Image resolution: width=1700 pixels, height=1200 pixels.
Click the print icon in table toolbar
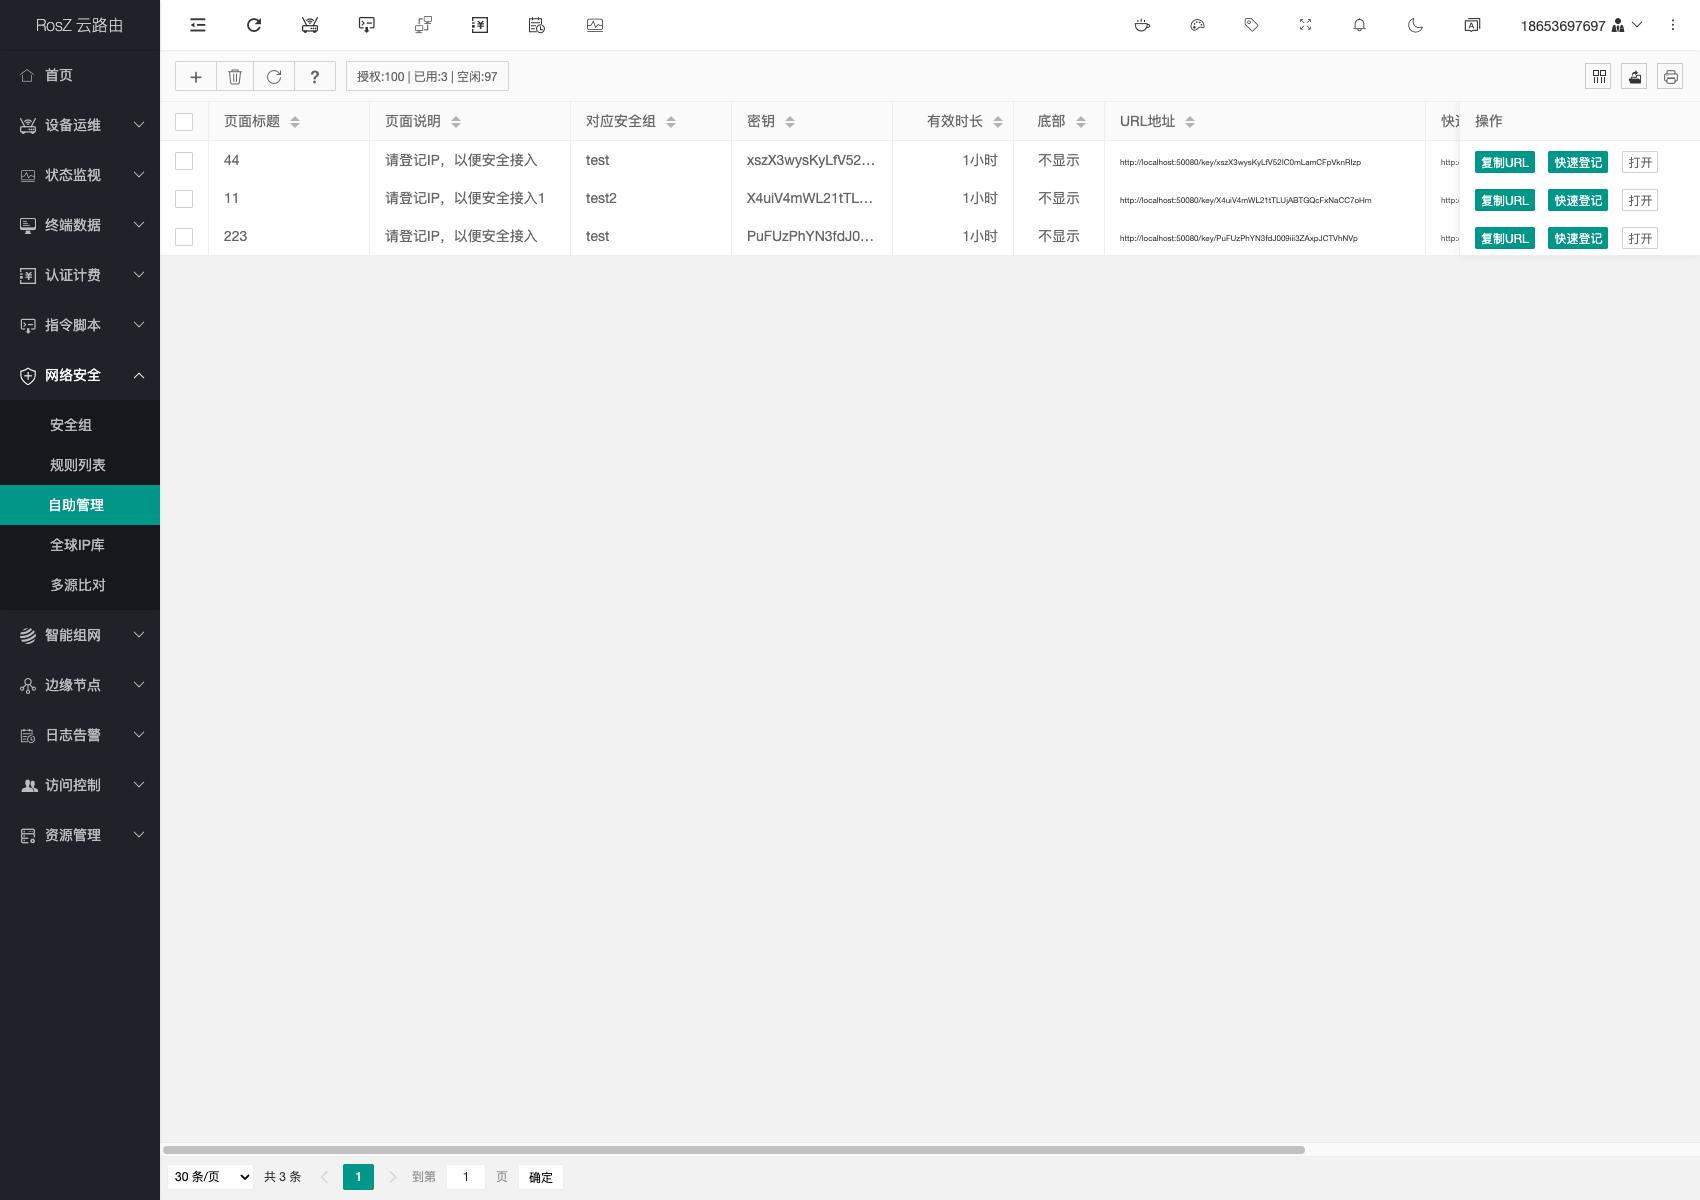tap(1670, 77)
